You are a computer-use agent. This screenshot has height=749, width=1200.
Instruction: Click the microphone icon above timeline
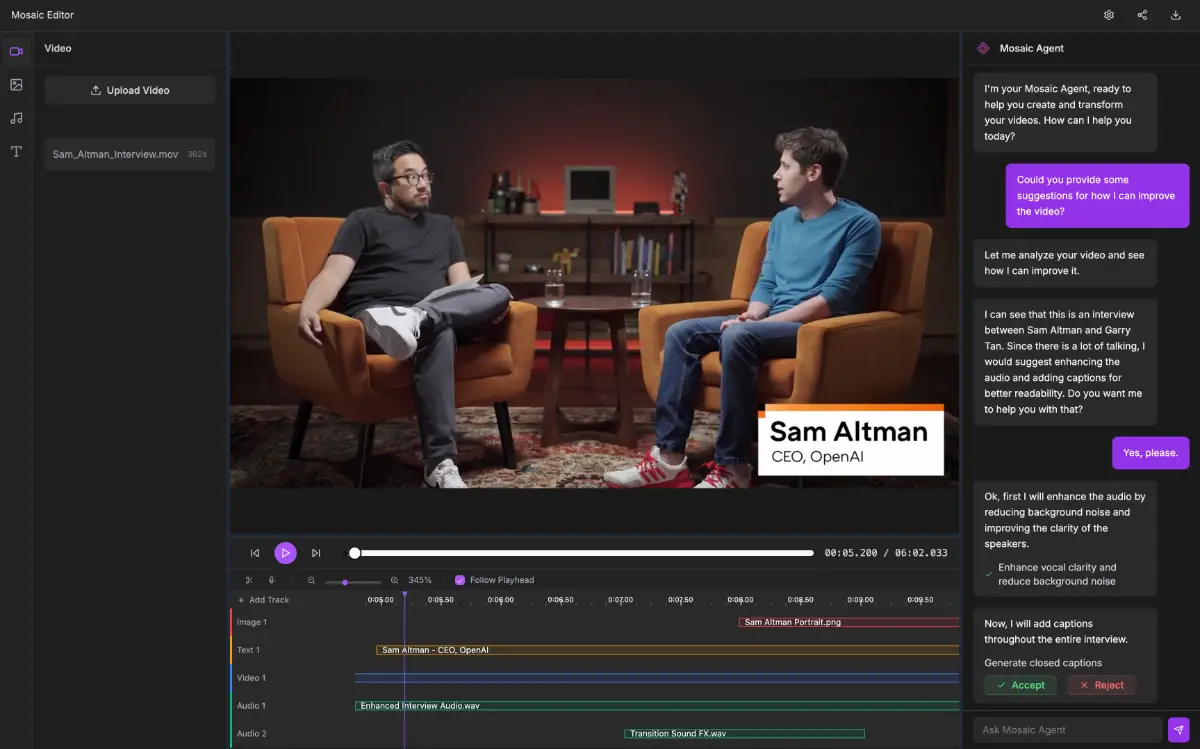pyautogui.click(x=271, y=580)
